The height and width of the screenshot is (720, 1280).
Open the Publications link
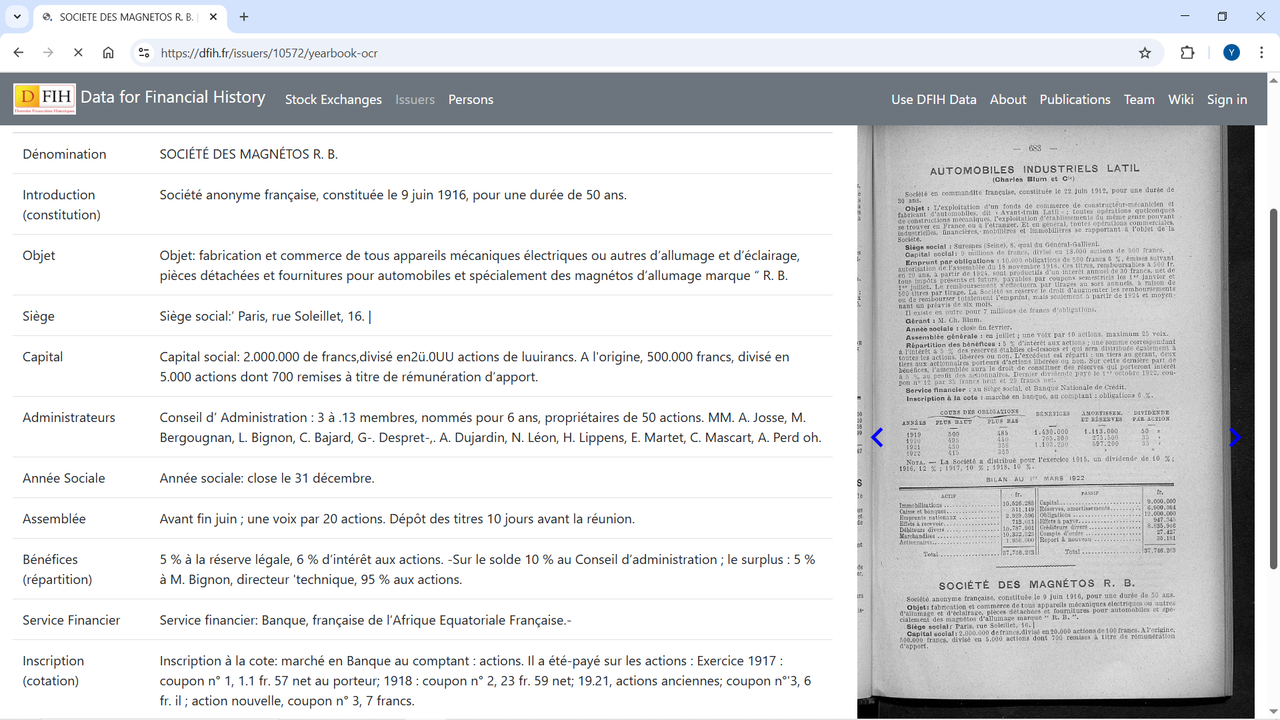1075,99
